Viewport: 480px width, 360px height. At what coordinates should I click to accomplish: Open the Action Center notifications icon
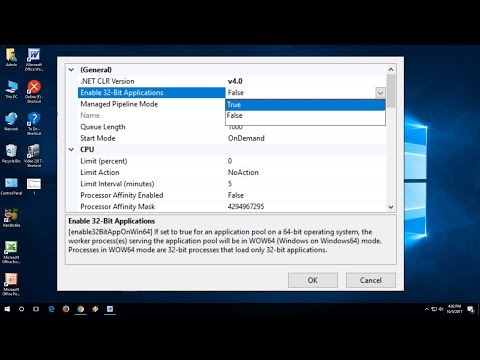[471, 309]
